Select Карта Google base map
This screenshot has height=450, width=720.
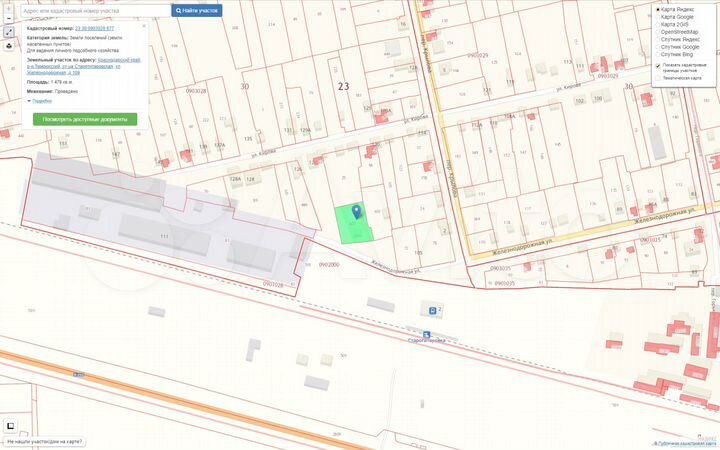658,17
